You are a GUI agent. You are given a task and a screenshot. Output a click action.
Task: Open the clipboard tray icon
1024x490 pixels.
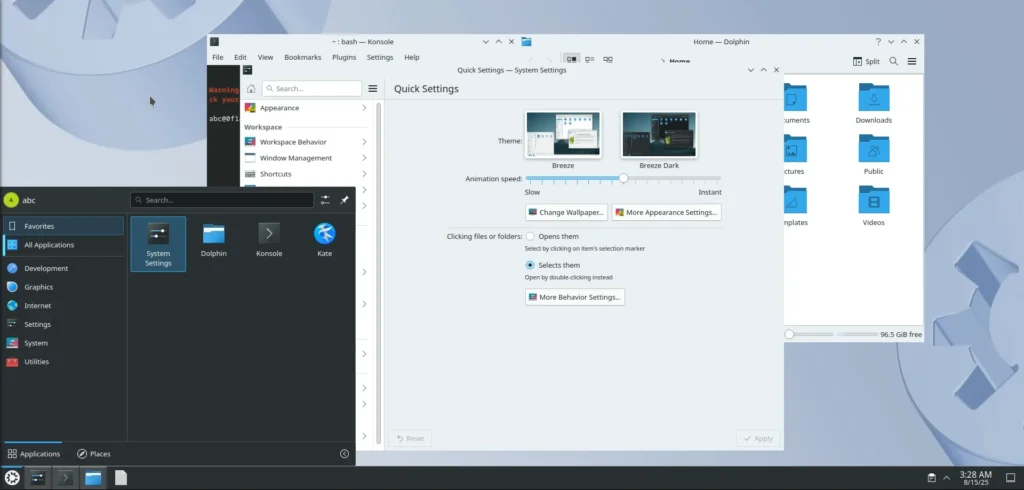pyautogui.click(x=932, y=478)
